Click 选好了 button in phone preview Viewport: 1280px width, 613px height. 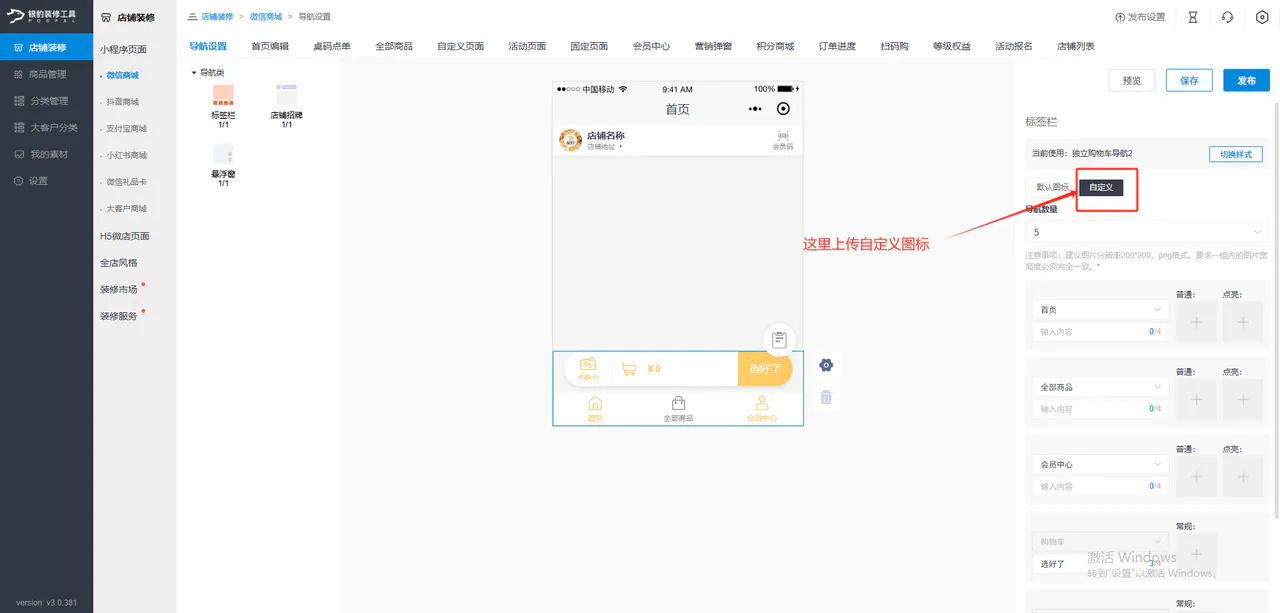coord(765,369)
